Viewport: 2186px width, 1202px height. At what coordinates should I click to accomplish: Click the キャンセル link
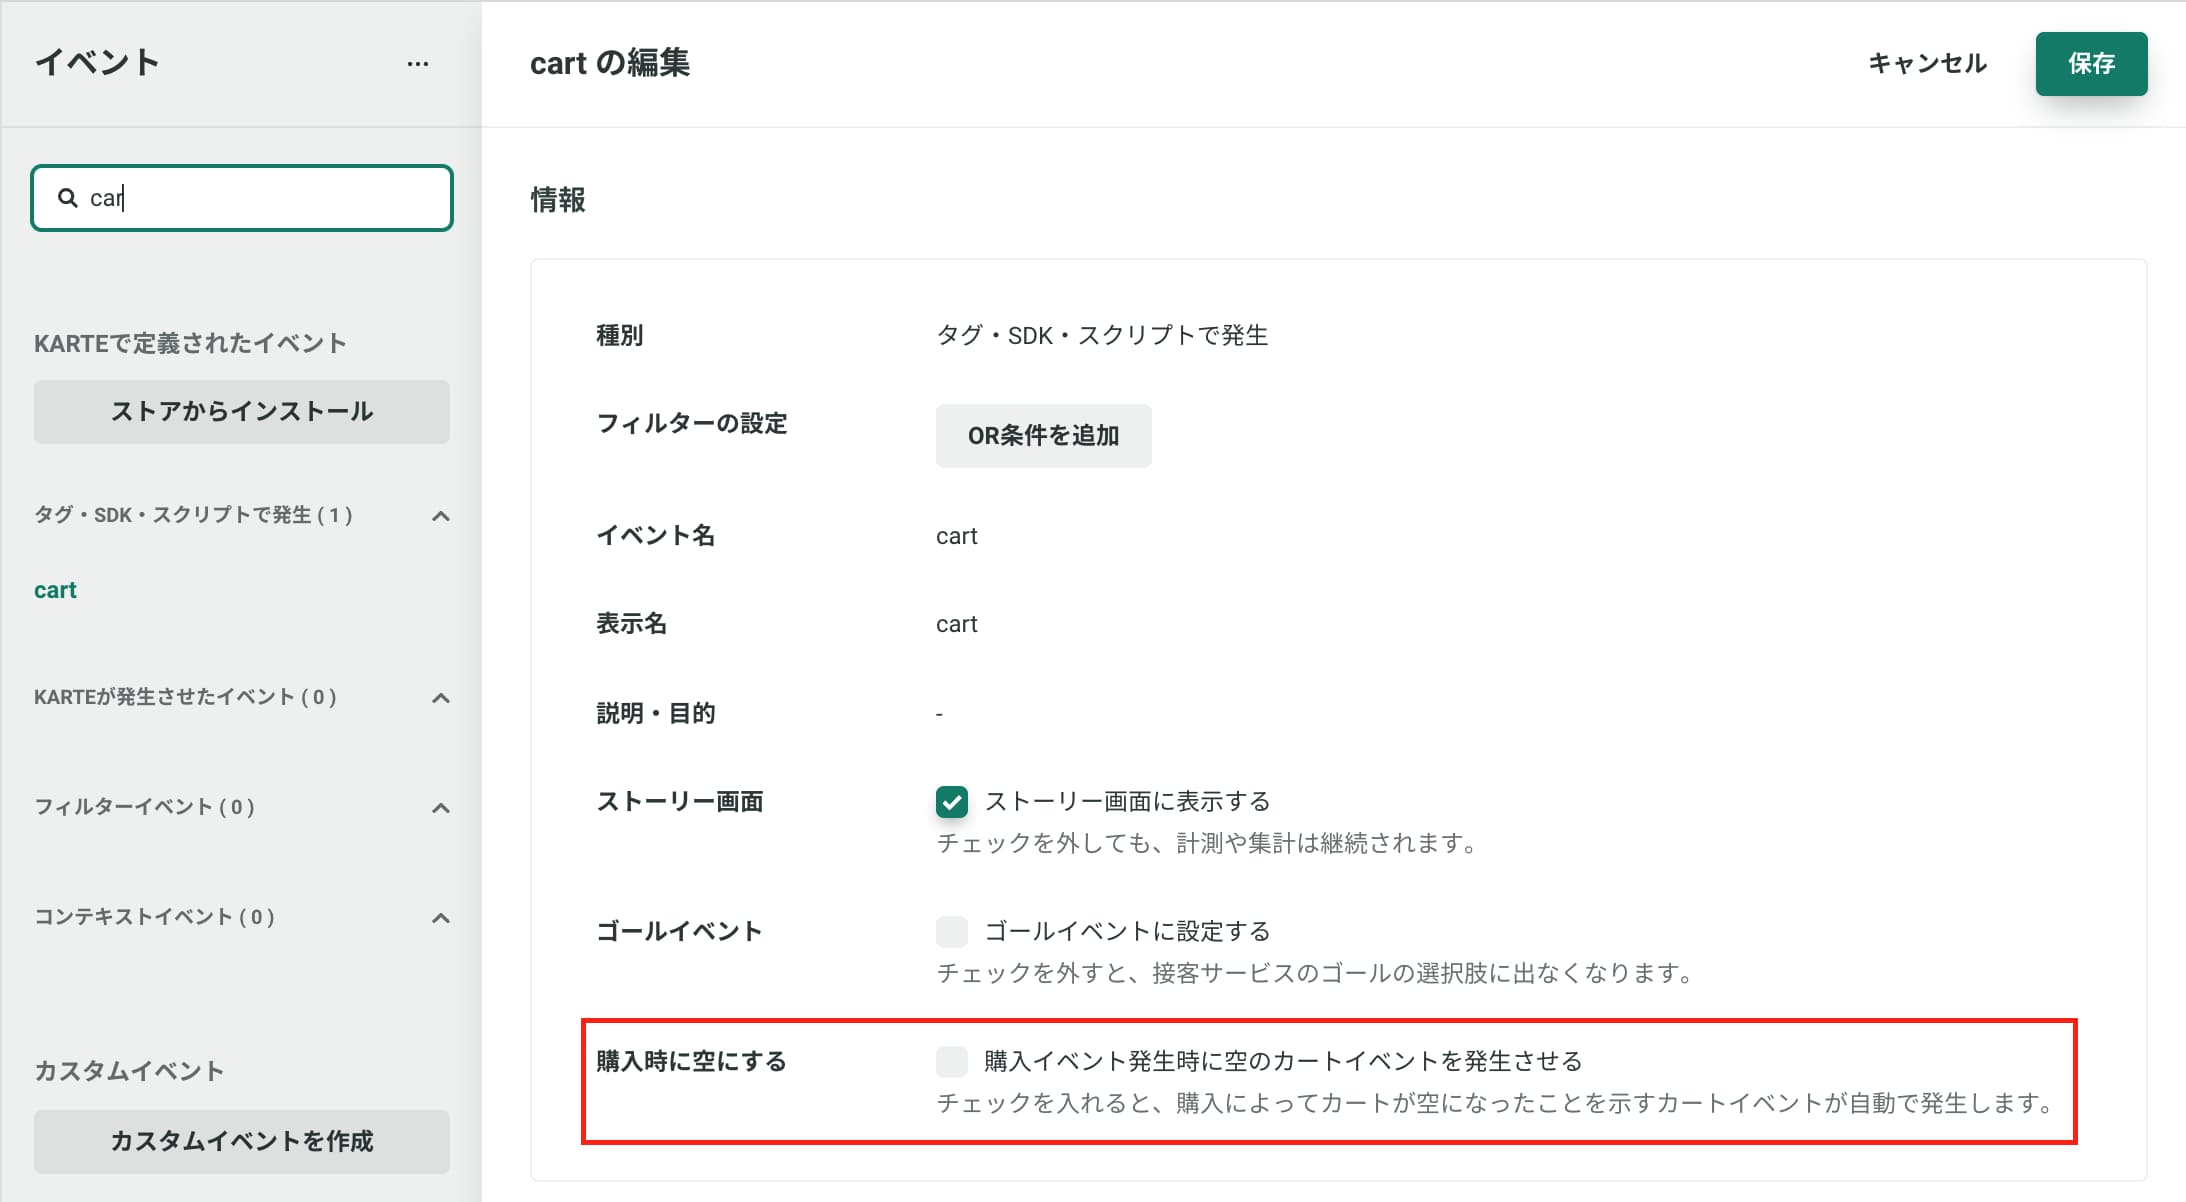[x=1927, y=64]
